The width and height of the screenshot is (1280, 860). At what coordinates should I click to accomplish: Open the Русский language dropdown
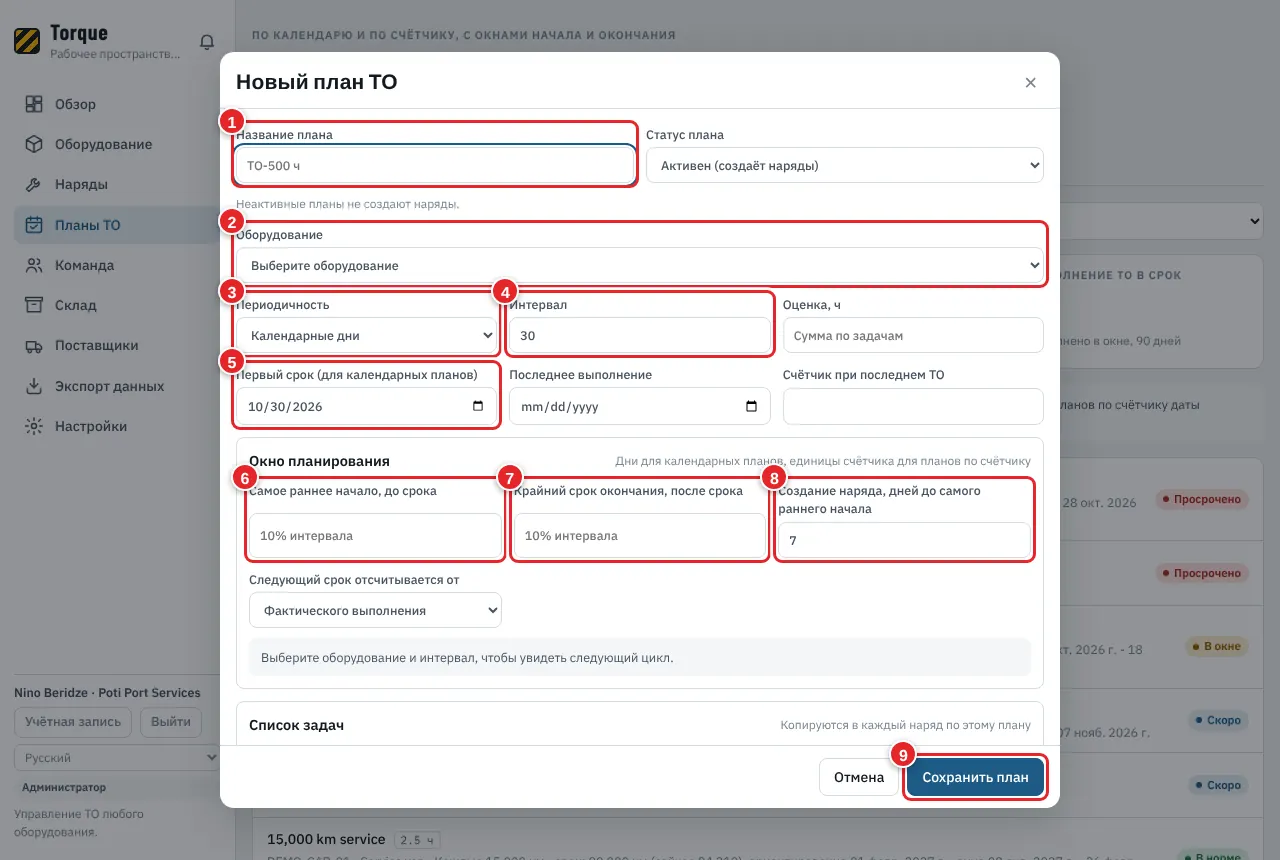pyautogui.click(x=117, y=758)
